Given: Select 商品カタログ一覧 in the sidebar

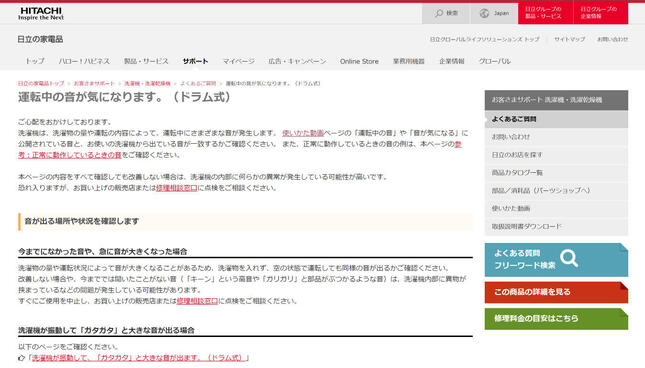Looking at the screenshot, I should [556, 173].
